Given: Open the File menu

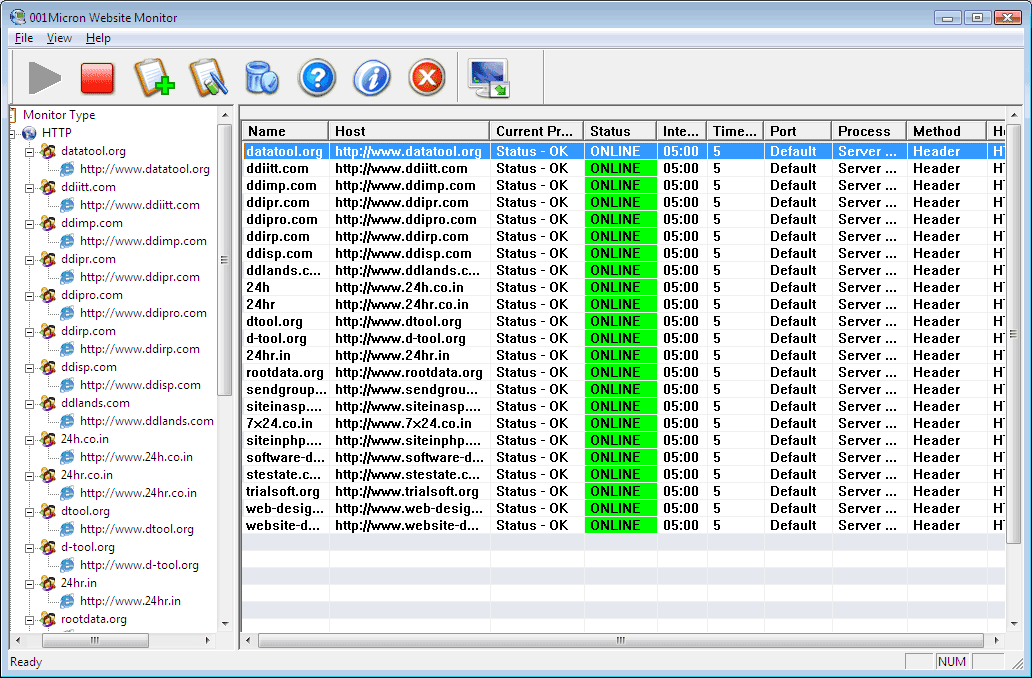Looking at the screenshot, I should click(23, 37).
